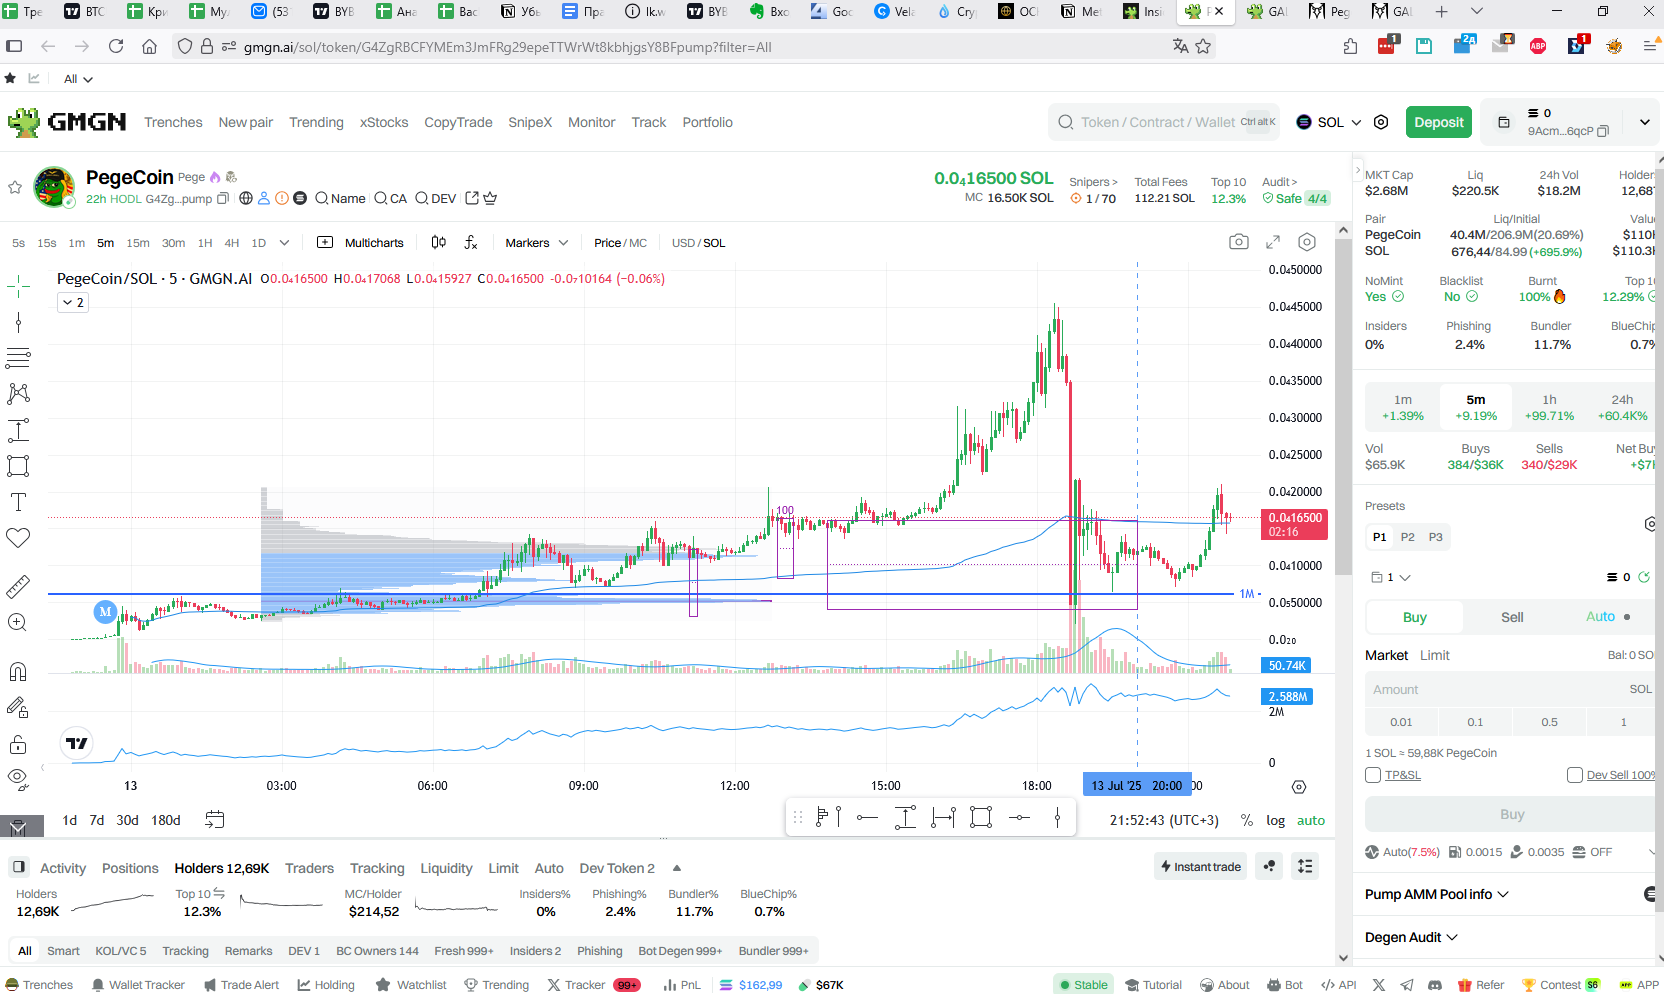Set the chart range to 7d

97,820
